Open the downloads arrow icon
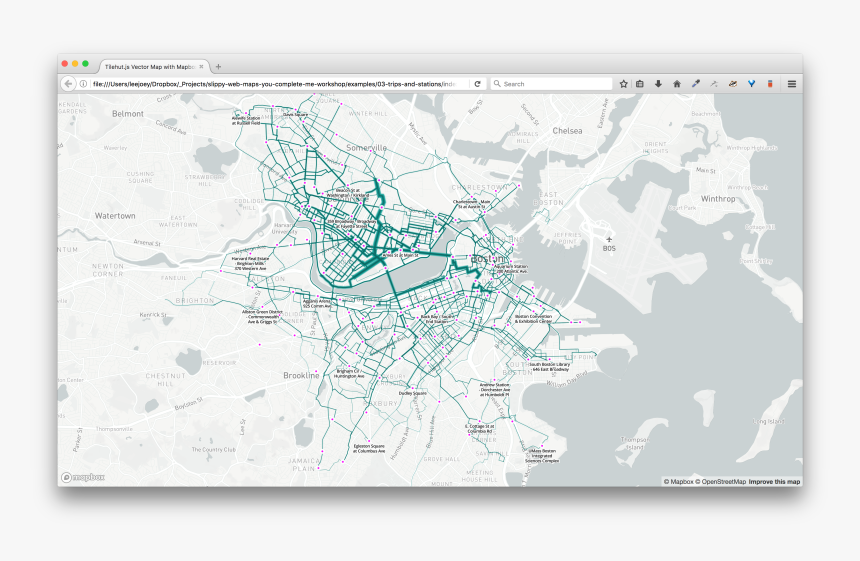The width and height of the screenshot is (860, 561). 658,84
